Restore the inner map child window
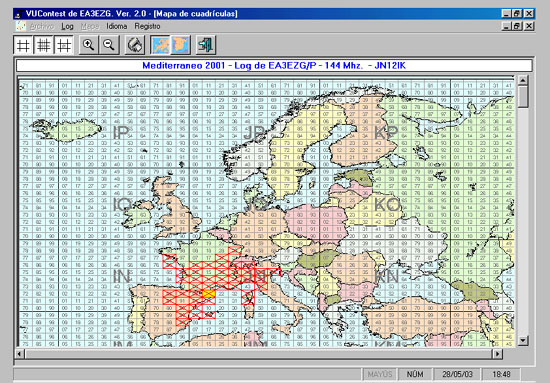This screenshot has width=550, height=383. [x=516, y=26]
